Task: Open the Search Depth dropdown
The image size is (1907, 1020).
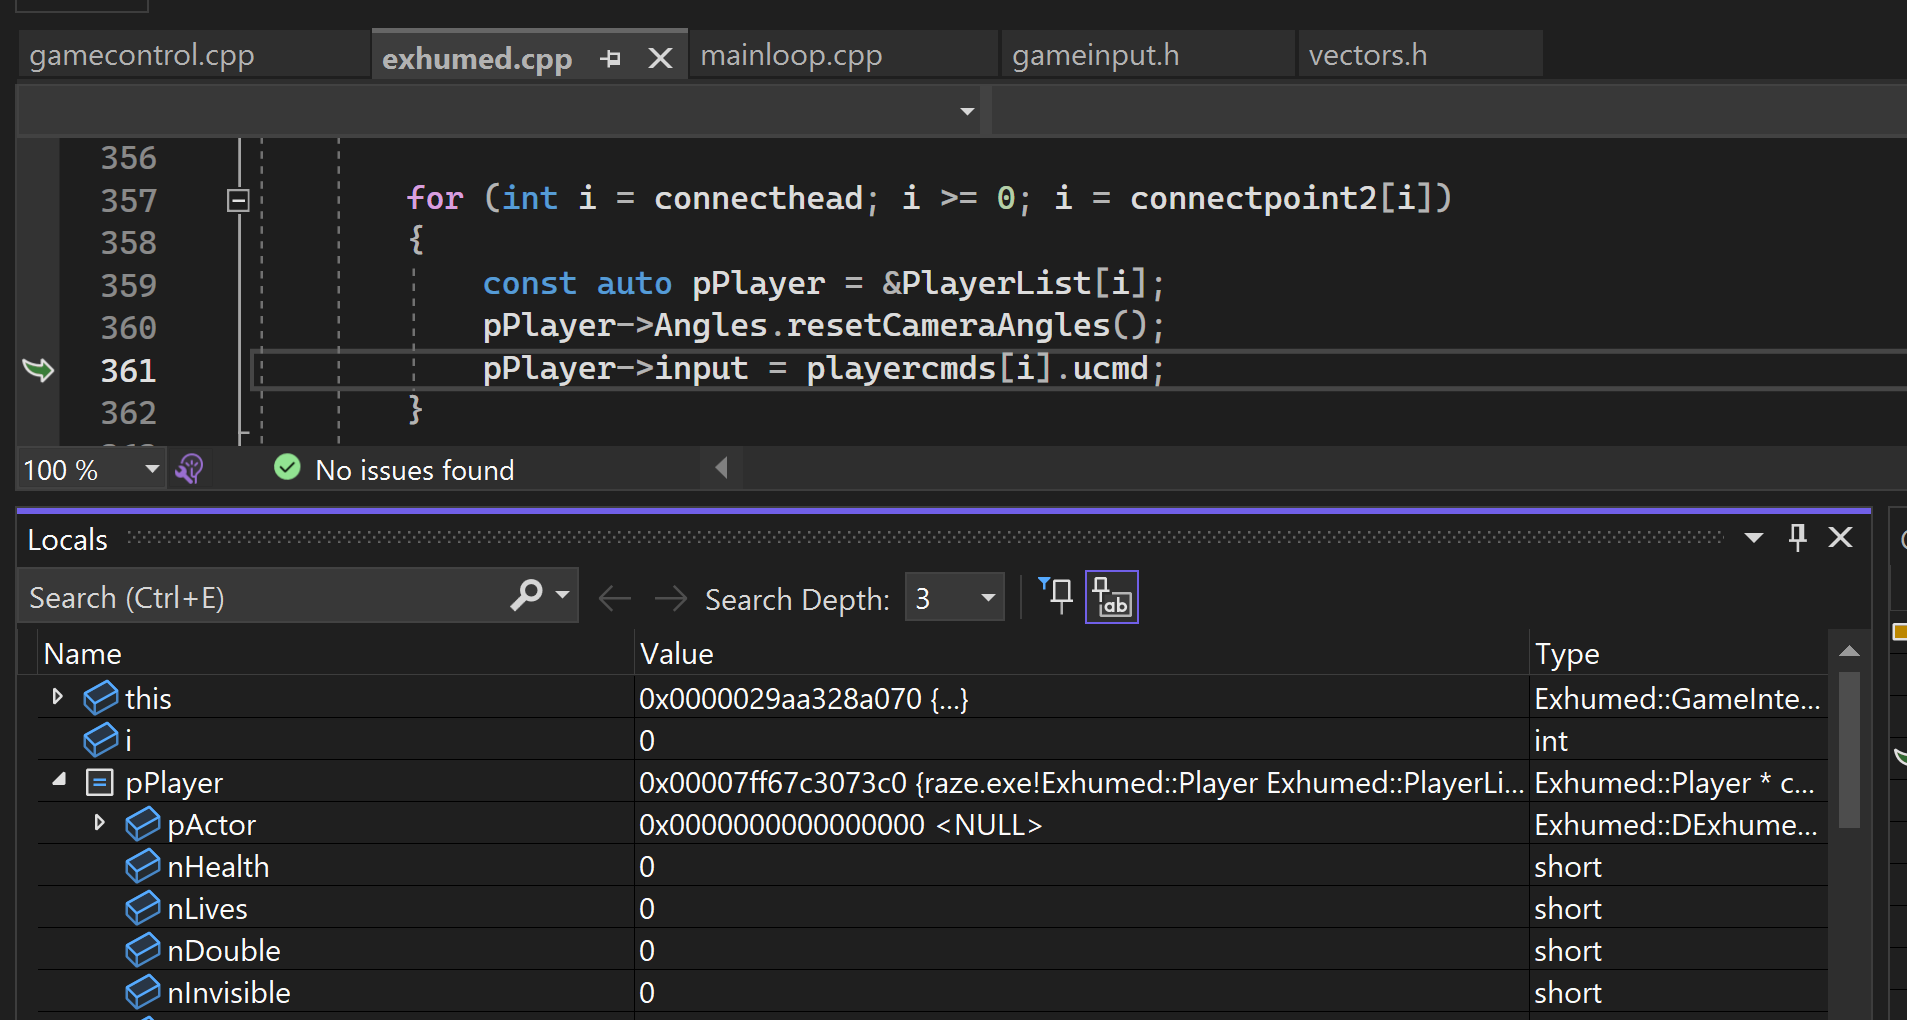Action: tap(955, 597)
